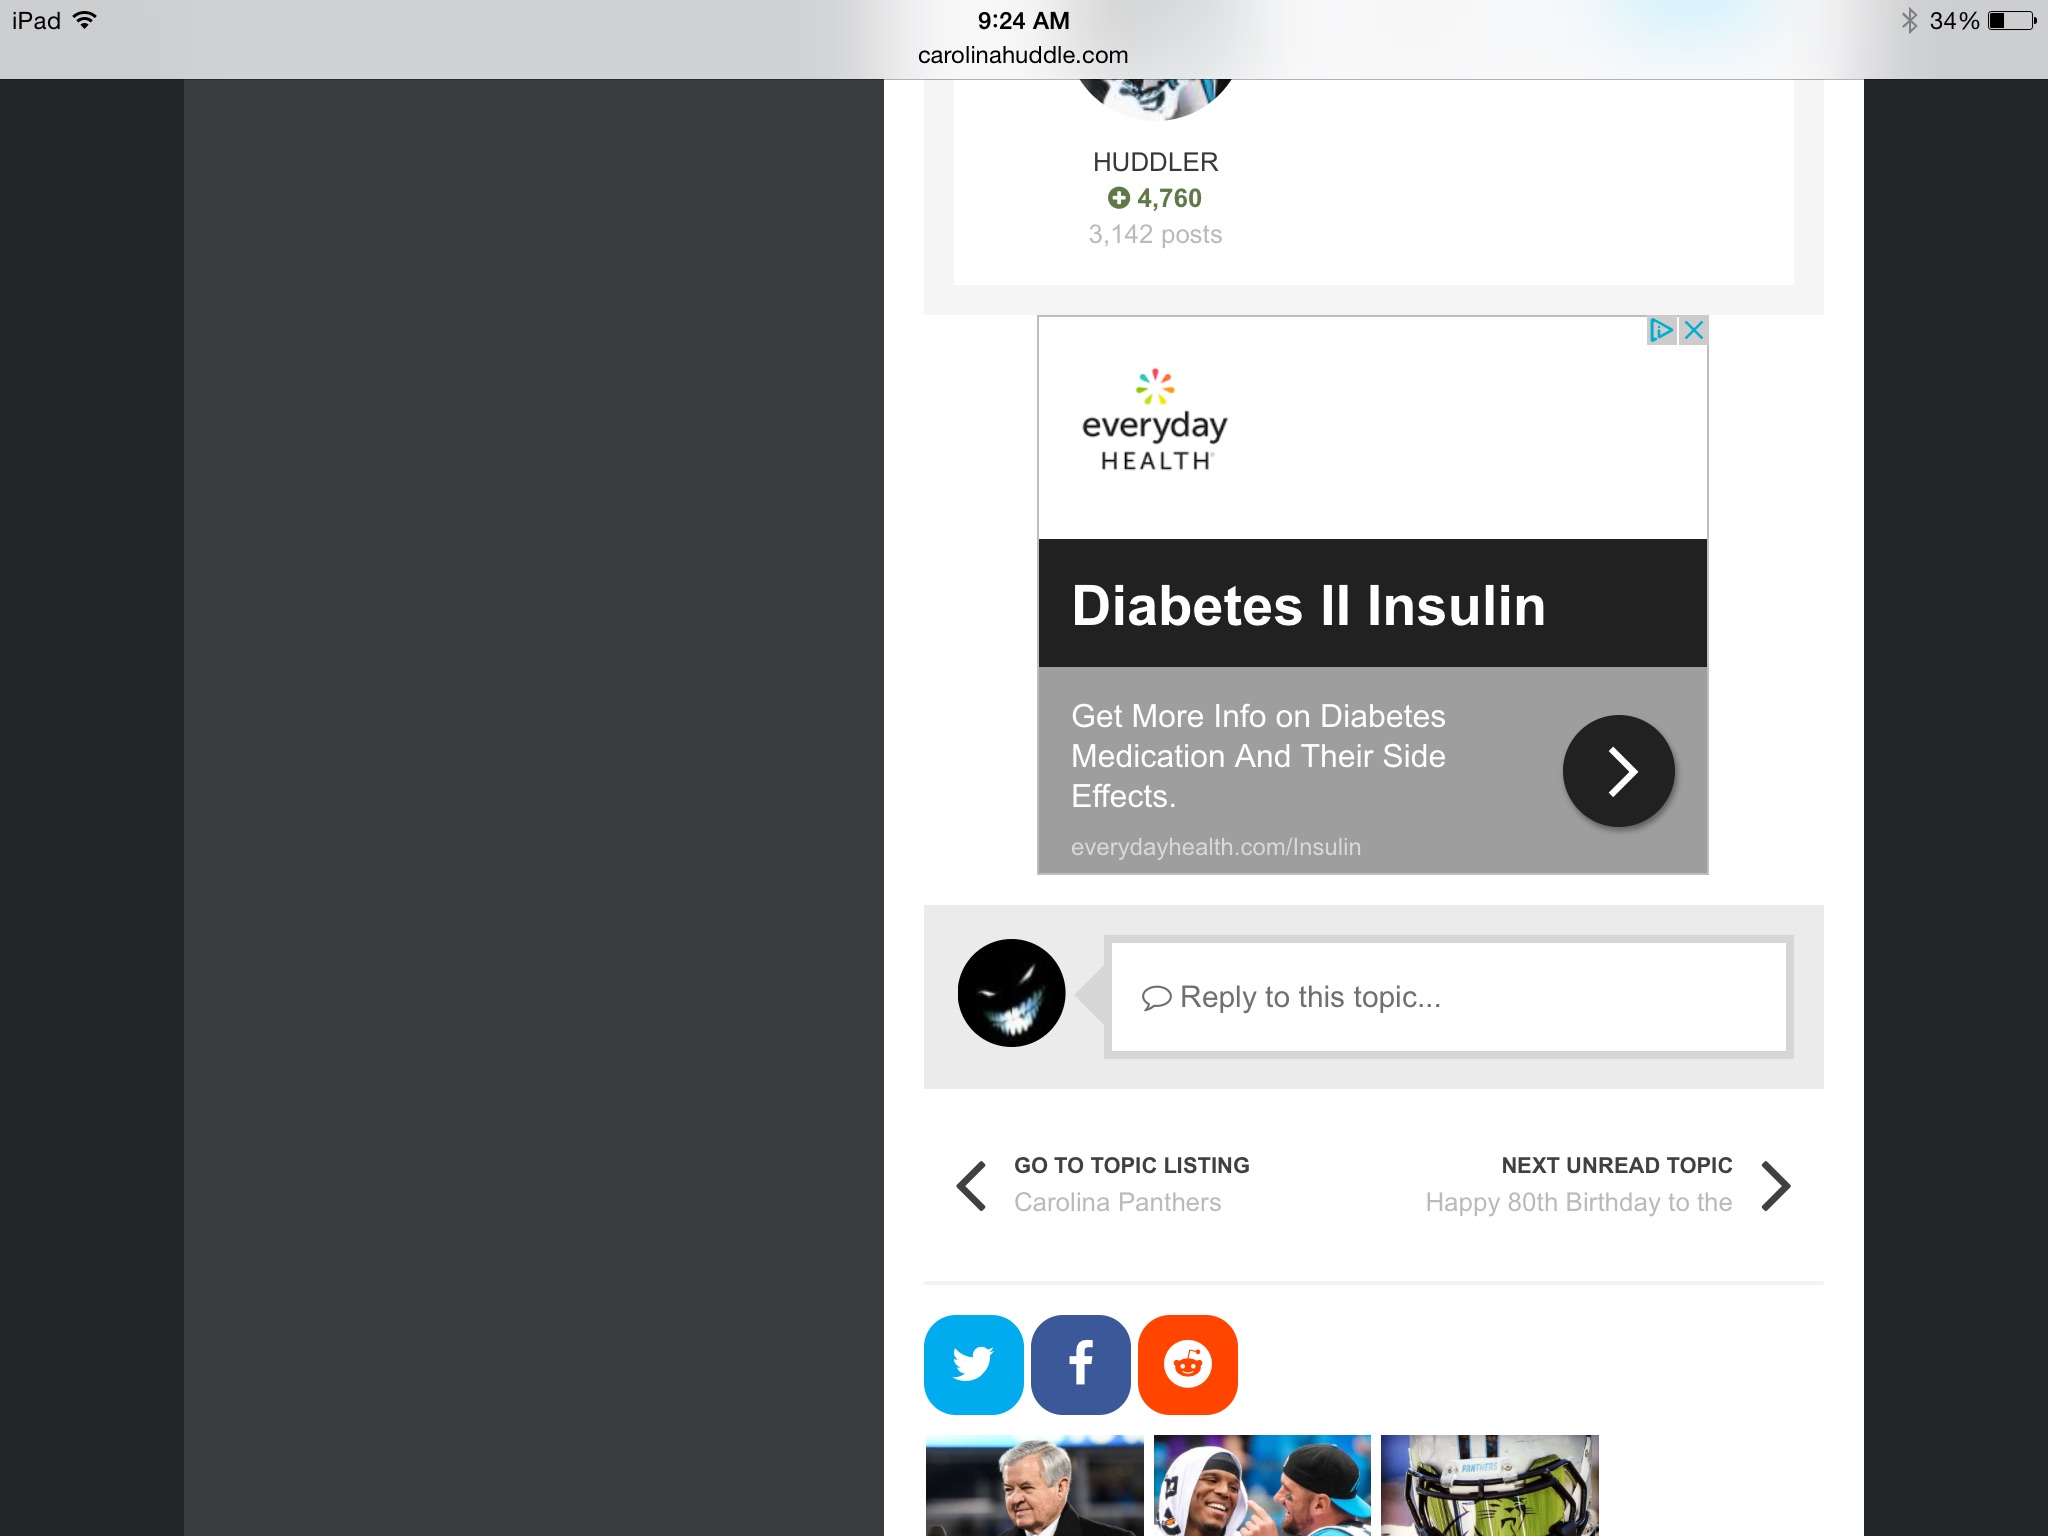Open the Panthers helmet thumbnail
The height and width of the screenshot is (1536, 2048).
click(x=1490, y=1485)
